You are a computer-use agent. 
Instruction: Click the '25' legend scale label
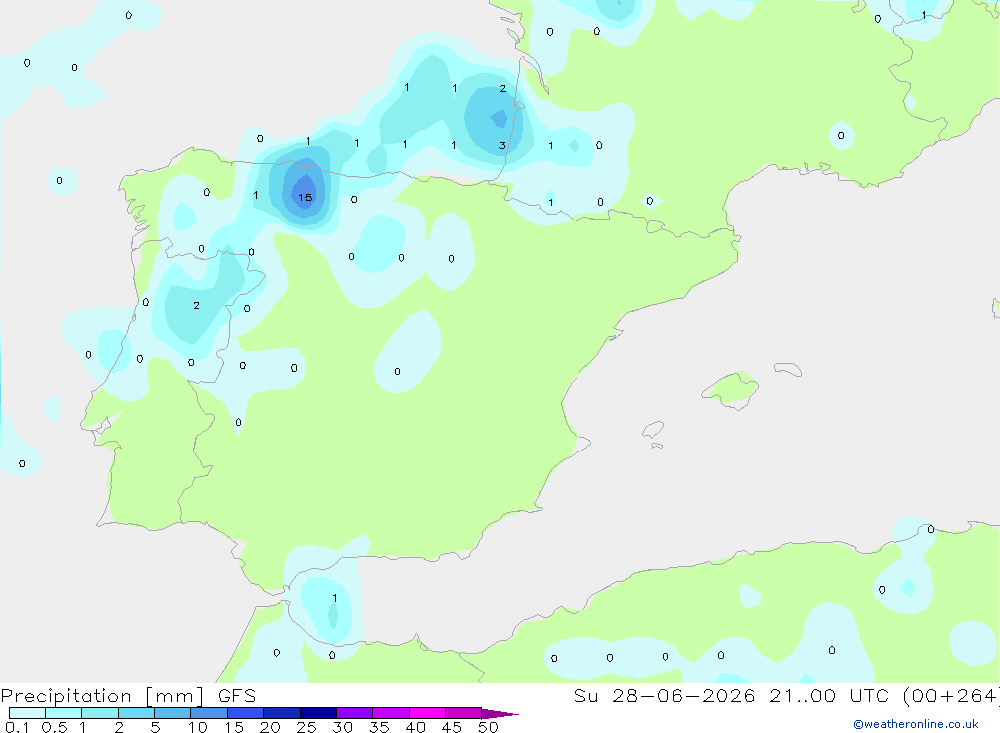point(306,727)
